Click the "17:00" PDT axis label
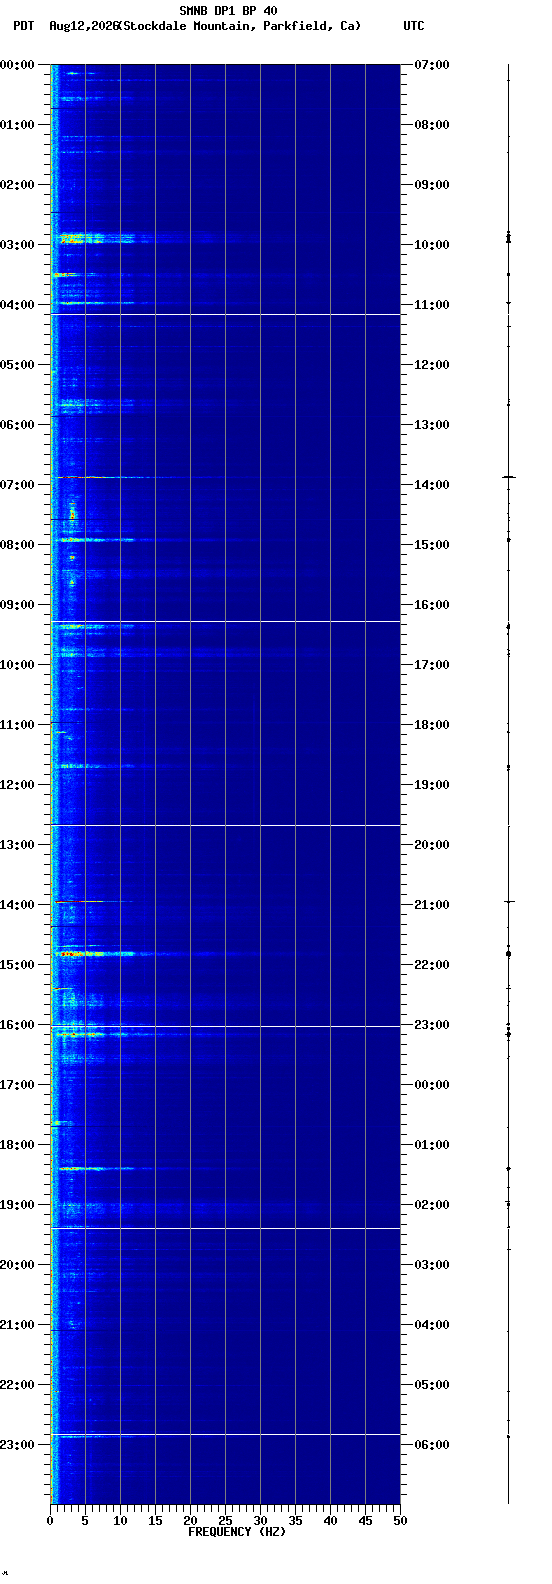 17,1085
